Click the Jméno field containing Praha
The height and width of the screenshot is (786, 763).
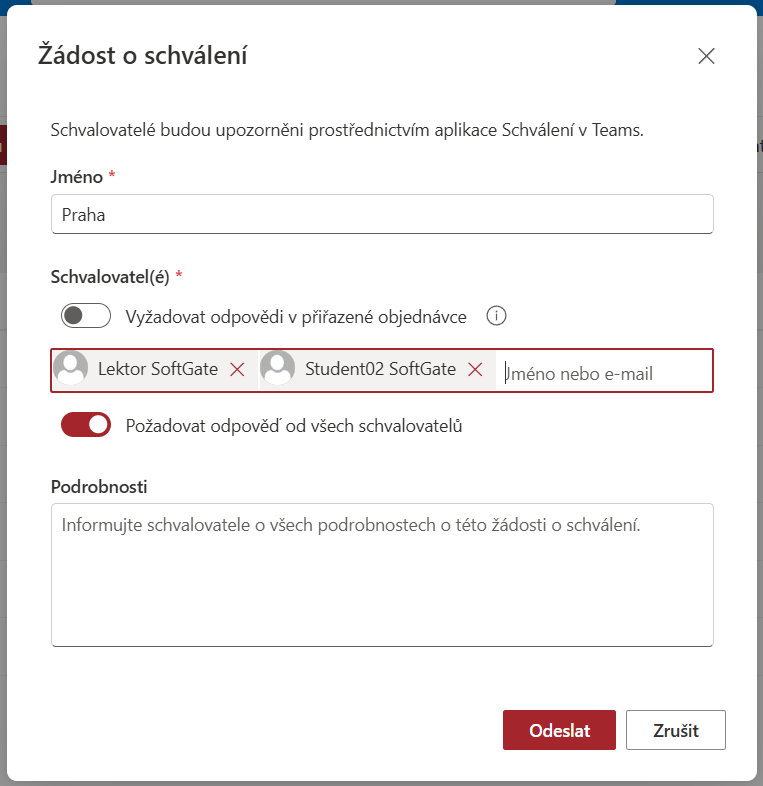381,214
